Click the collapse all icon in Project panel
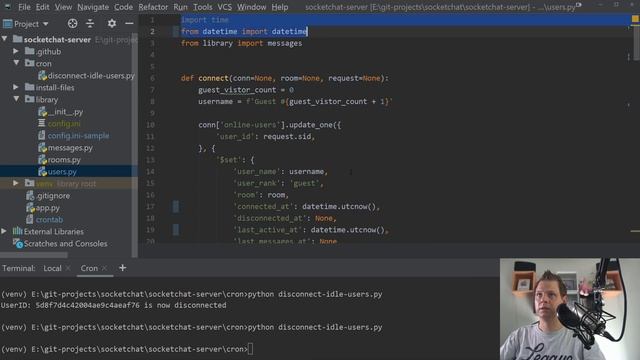 pos(90,24)
